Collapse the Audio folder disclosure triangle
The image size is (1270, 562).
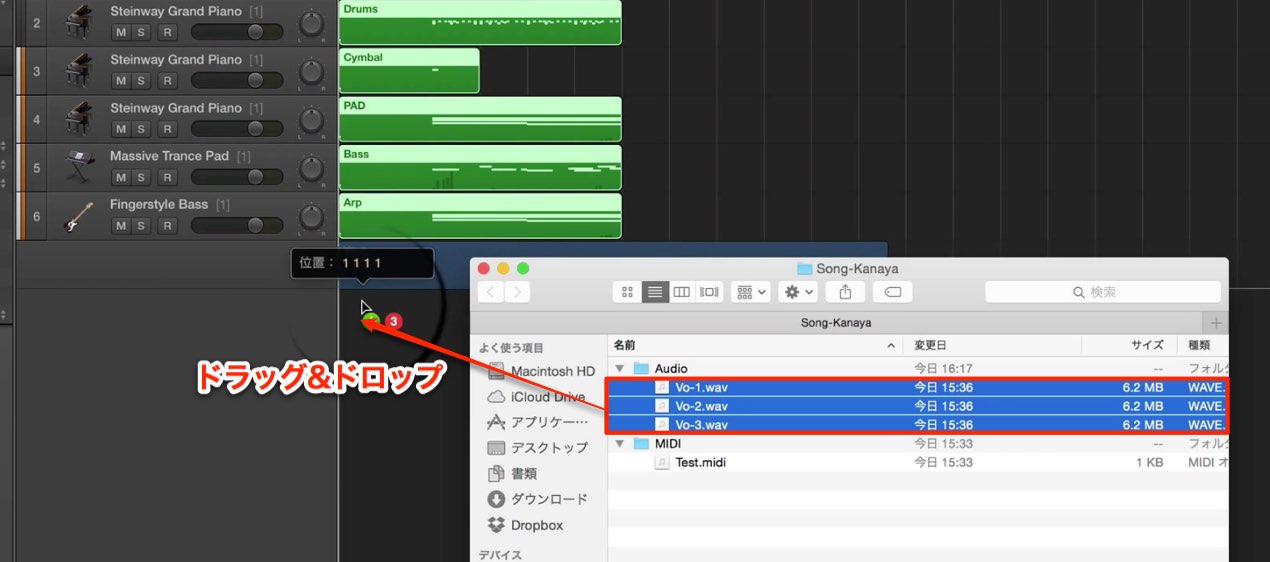[620, 369]
